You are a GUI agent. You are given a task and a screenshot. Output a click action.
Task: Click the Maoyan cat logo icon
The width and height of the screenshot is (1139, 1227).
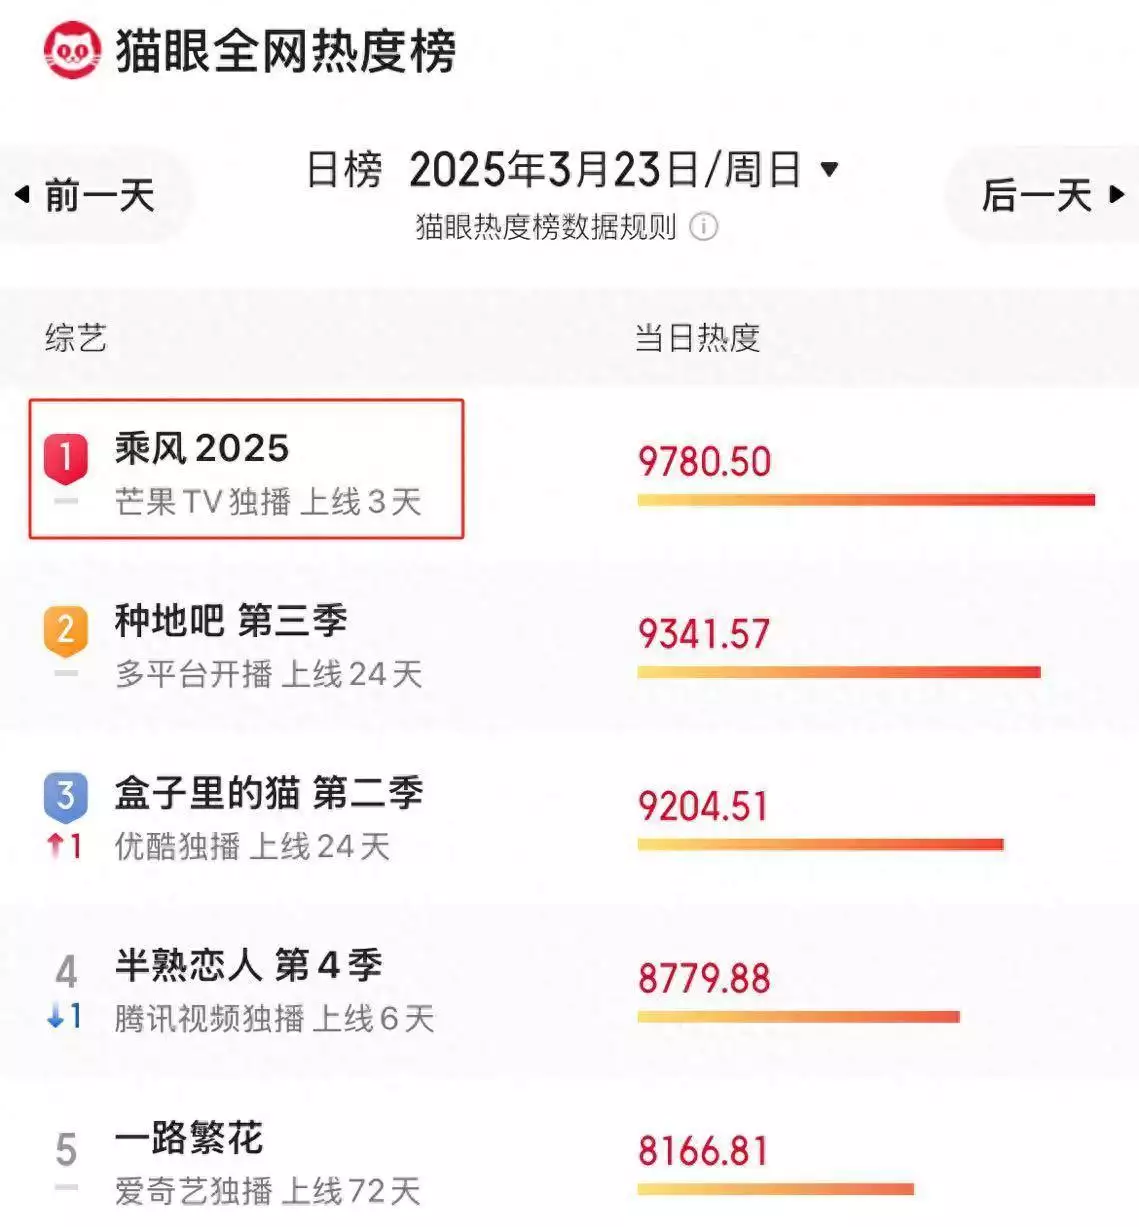(x=72, y=52)
